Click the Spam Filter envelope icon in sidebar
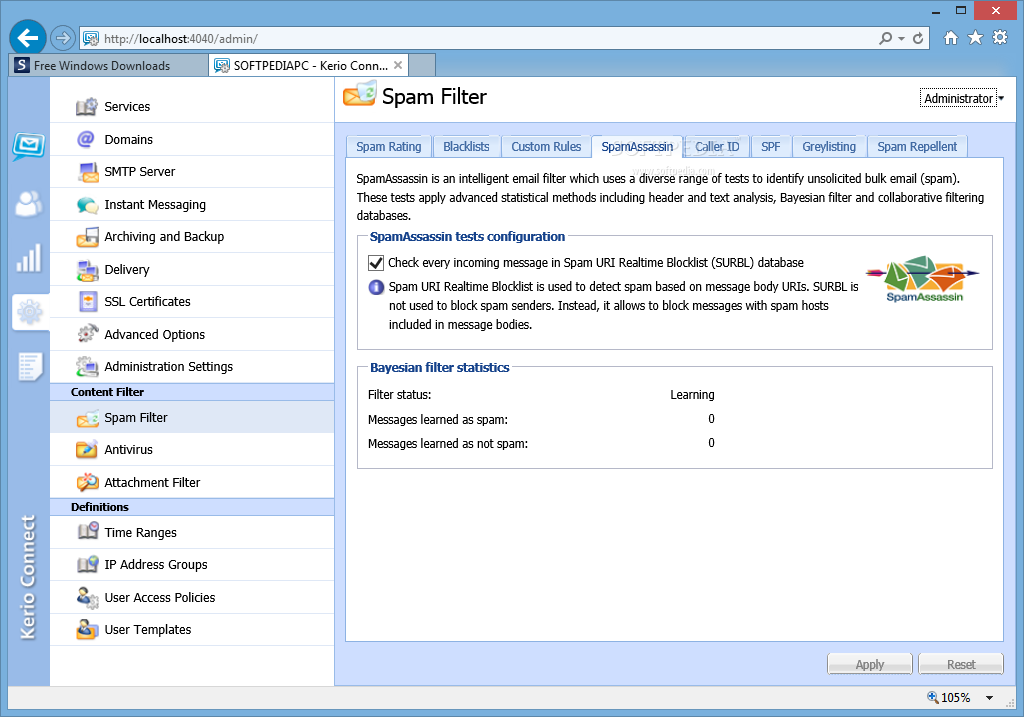The height and width of the screenshot is (717, 1024). pos(88,418)
